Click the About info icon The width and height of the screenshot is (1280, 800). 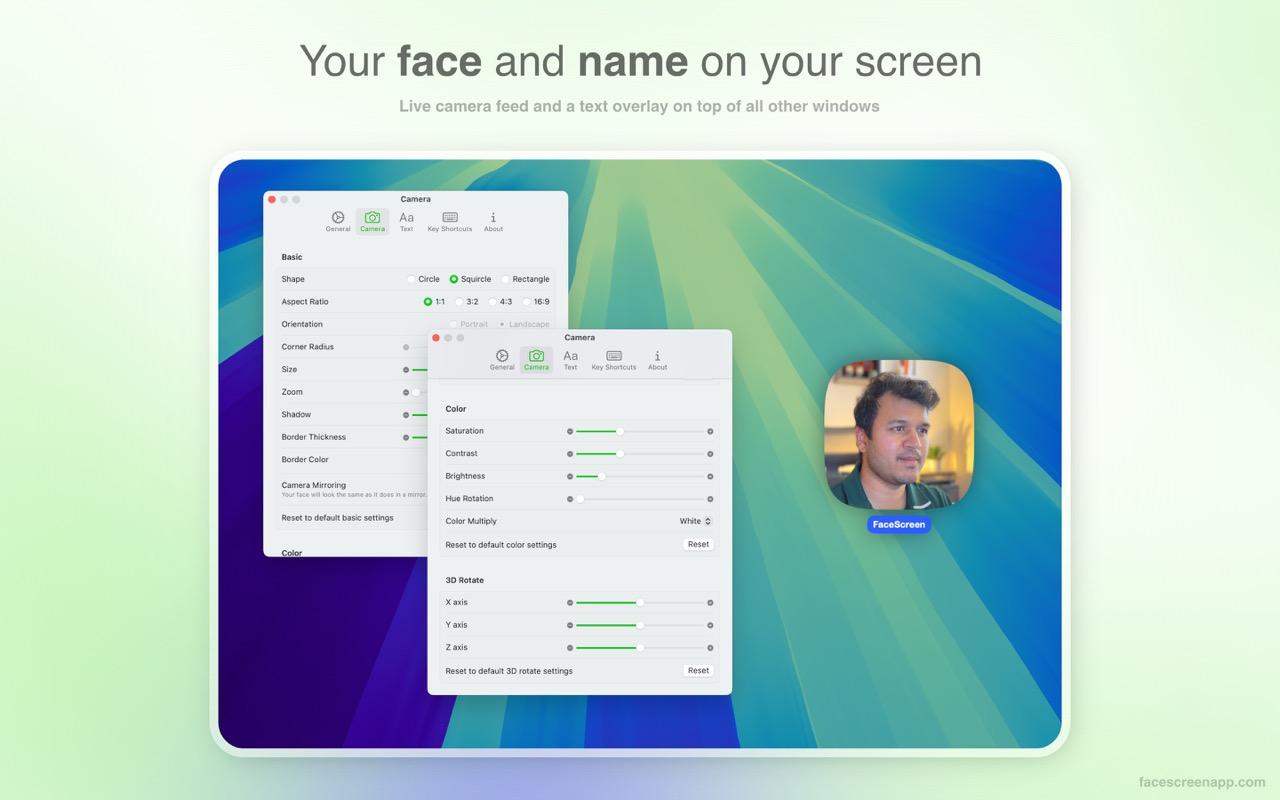657,357
